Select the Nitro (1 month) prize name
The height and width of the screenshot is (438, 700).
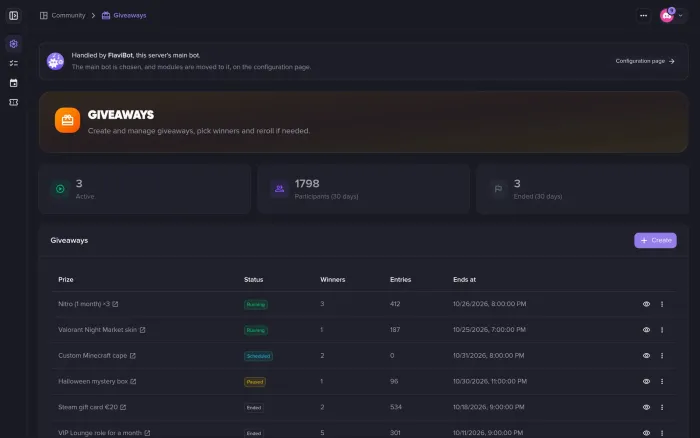(84, 304)
